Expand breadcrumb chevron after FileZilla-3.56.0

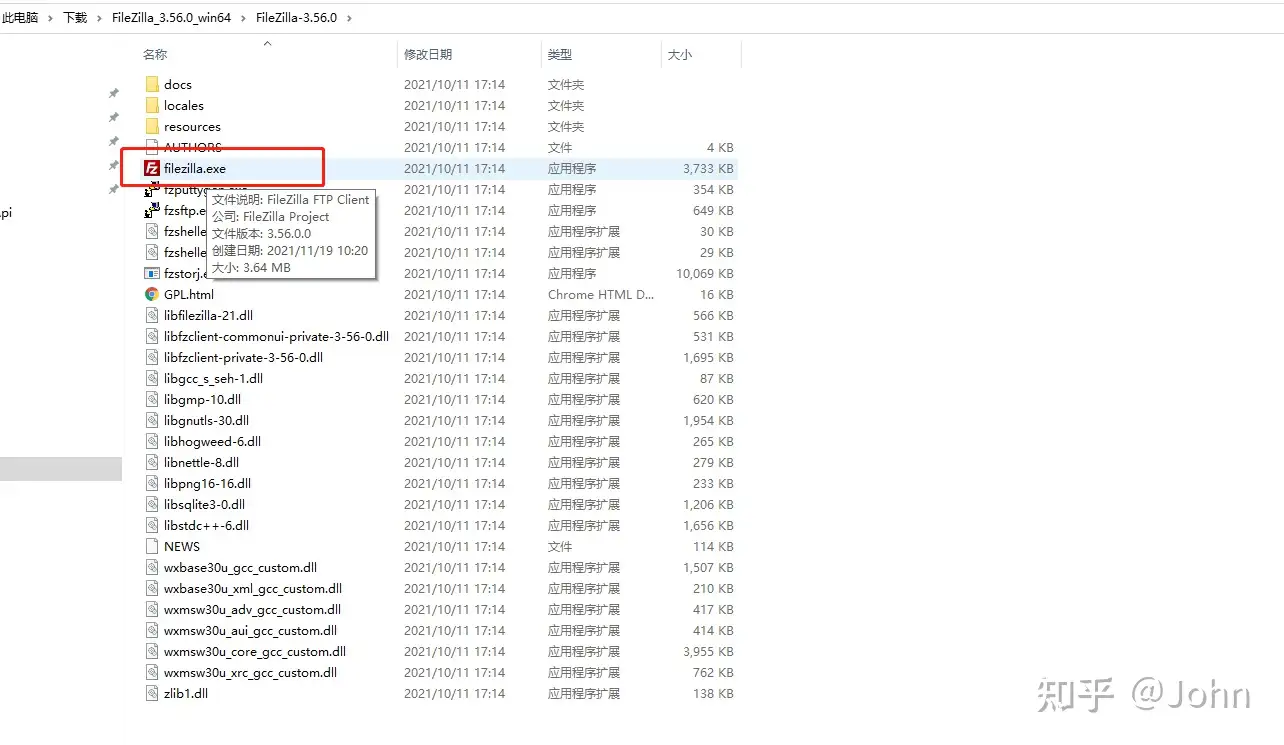pyautogui.click(x=347, y=18)
